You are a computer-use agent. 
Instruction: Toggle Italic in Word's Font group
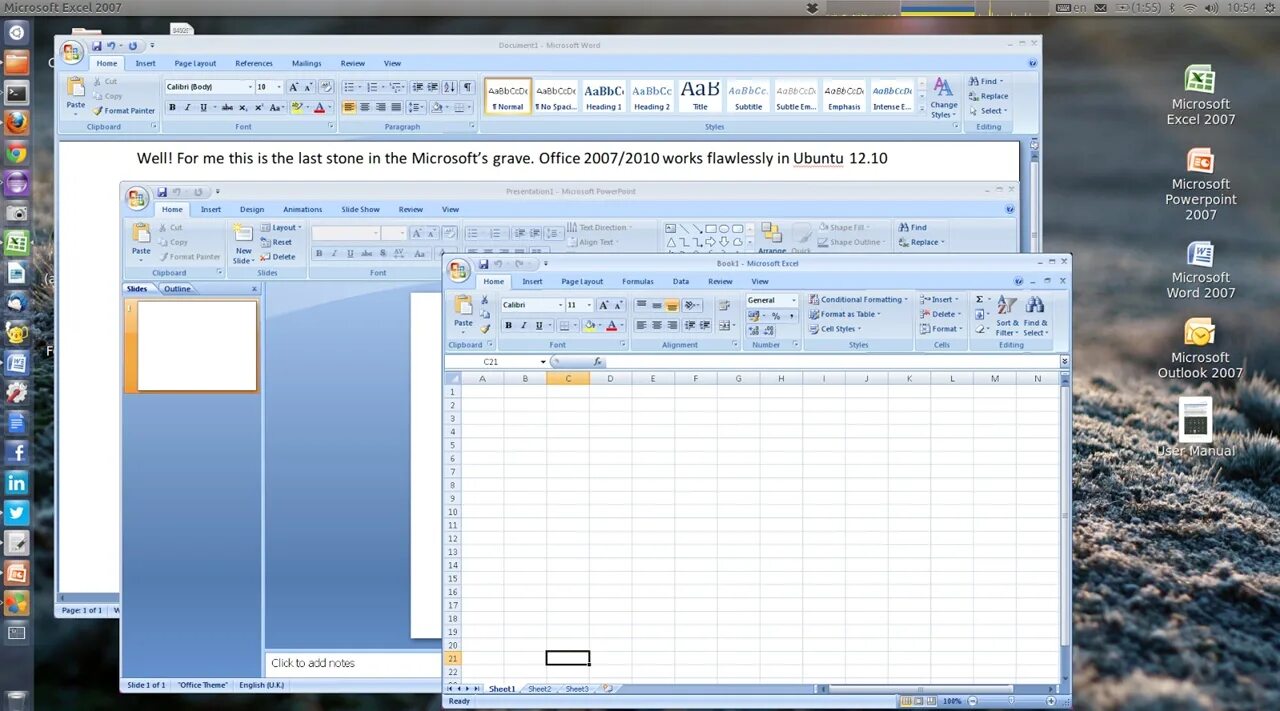point(188,107)
